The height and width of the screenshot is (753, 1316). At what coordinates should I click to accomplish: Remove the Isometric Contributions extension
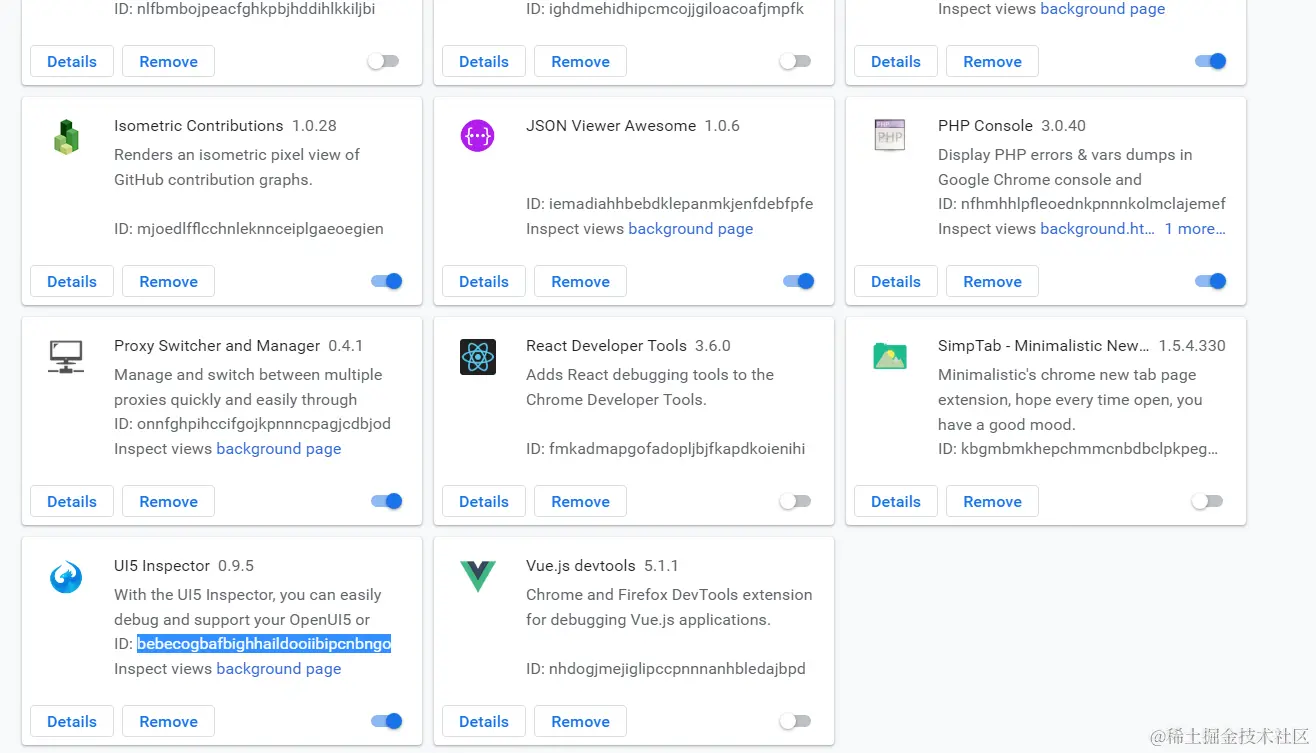tap(168, 281)
